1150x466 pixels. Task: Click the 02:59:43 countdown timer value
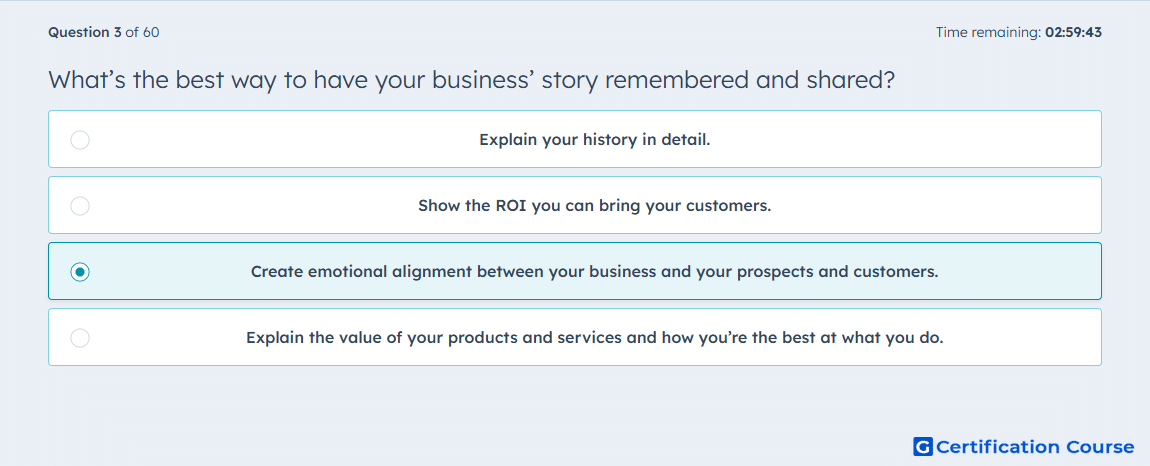point(1074,32)
